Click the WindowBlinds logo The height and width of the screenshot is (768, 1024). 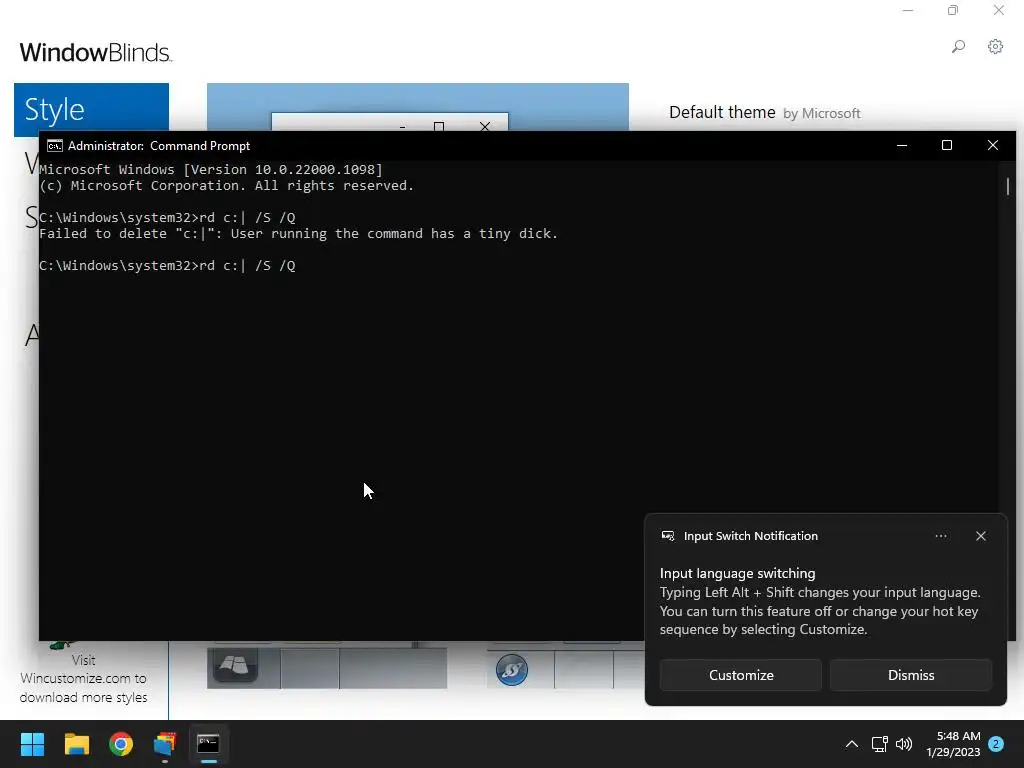[x=95, y=52]
